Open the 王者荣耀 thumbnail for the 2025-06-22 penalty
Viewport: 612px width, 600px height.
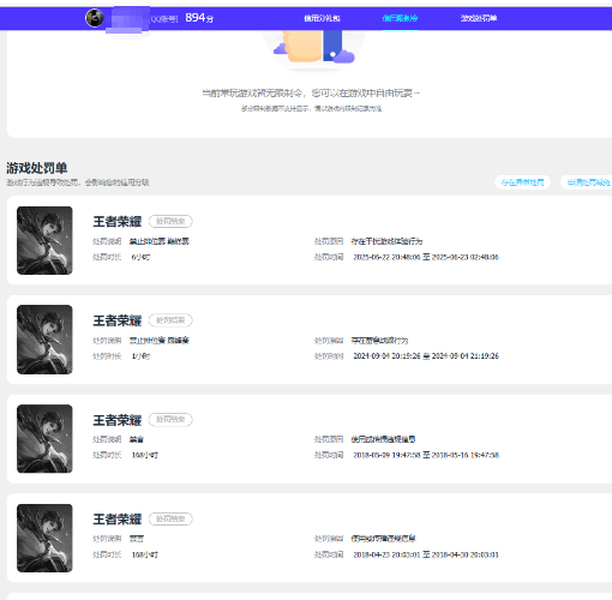44,240
